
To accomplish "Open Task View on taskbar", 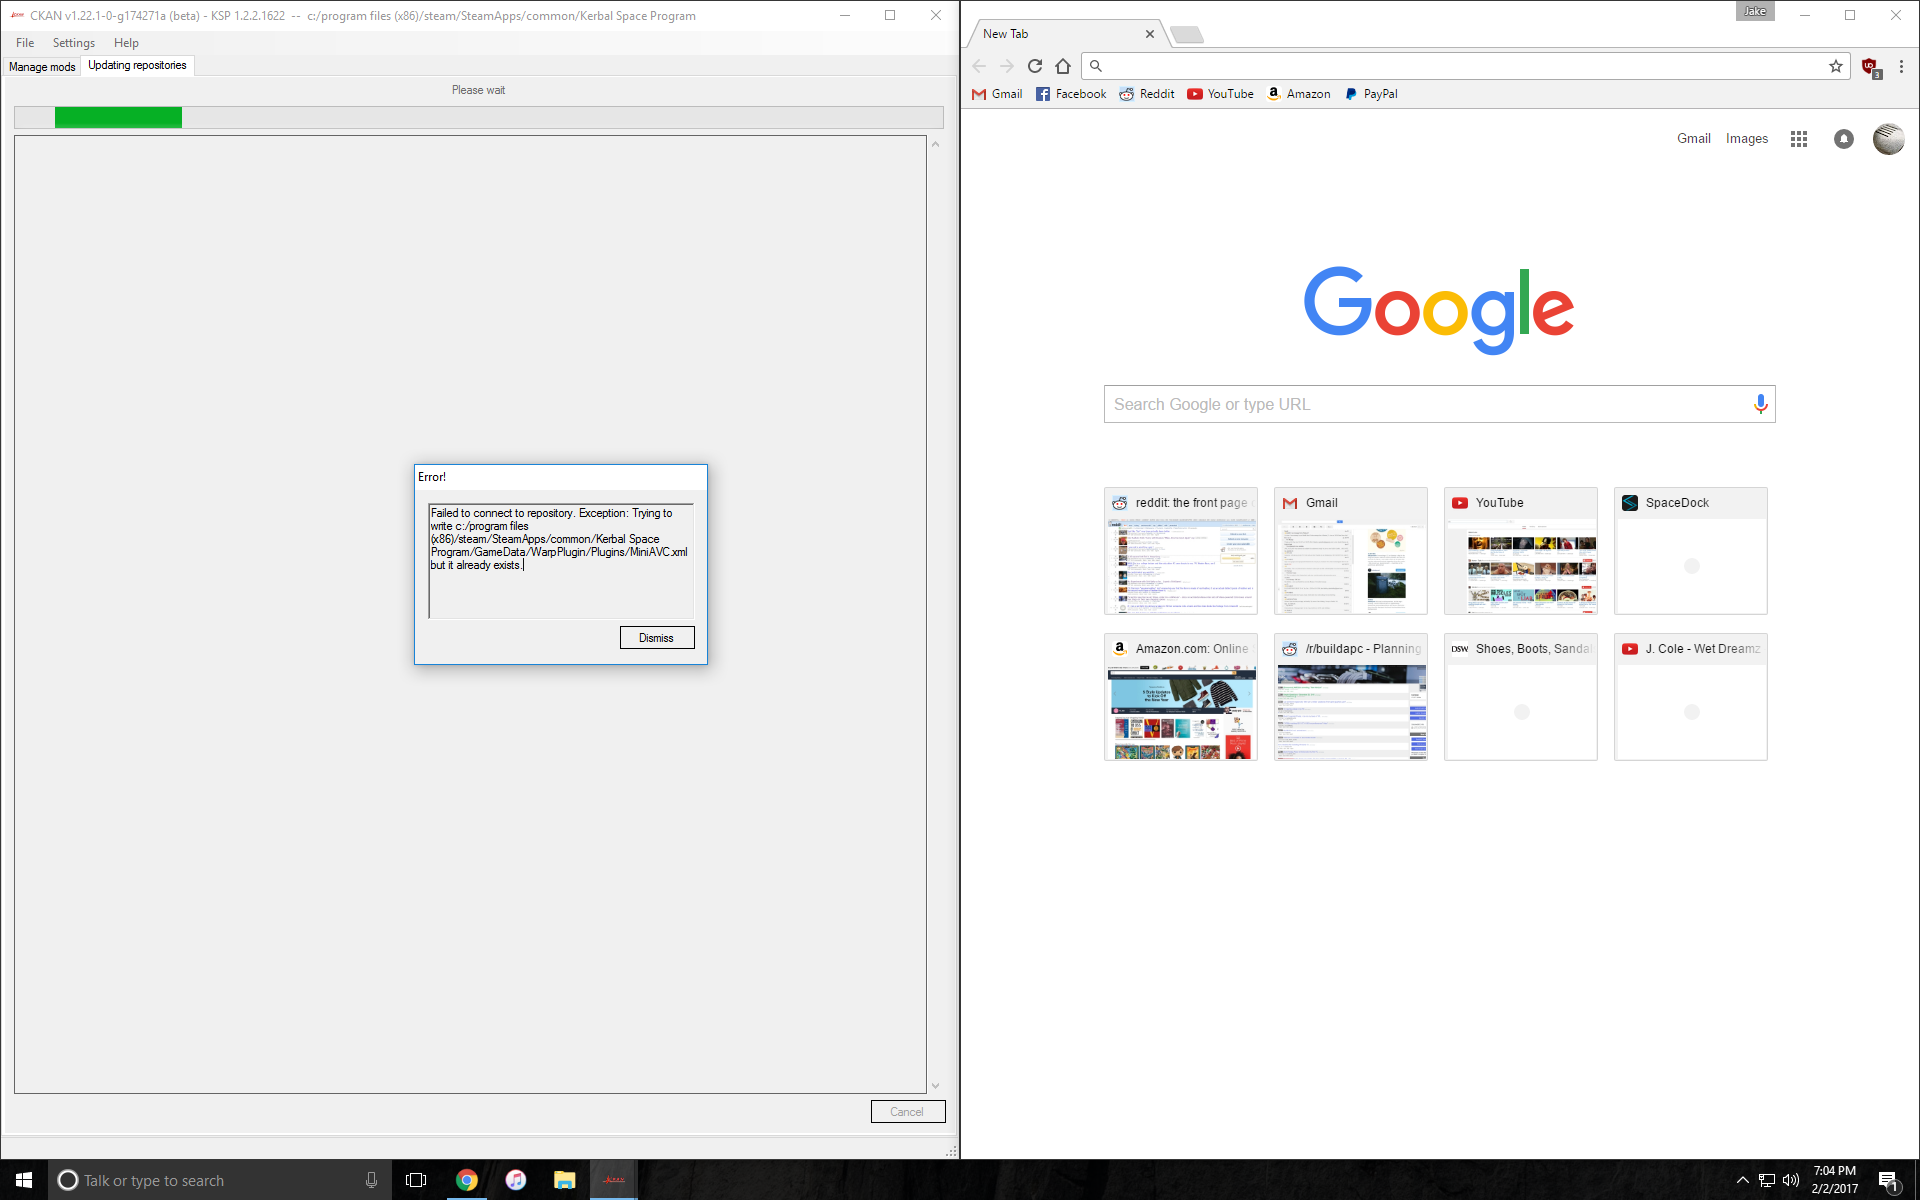I will [x=416, y=1180].
